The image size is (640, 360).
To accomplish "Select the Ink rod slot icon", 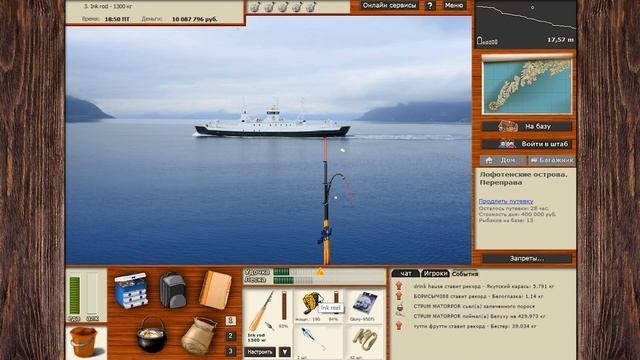I will click(x=261, y=311).
